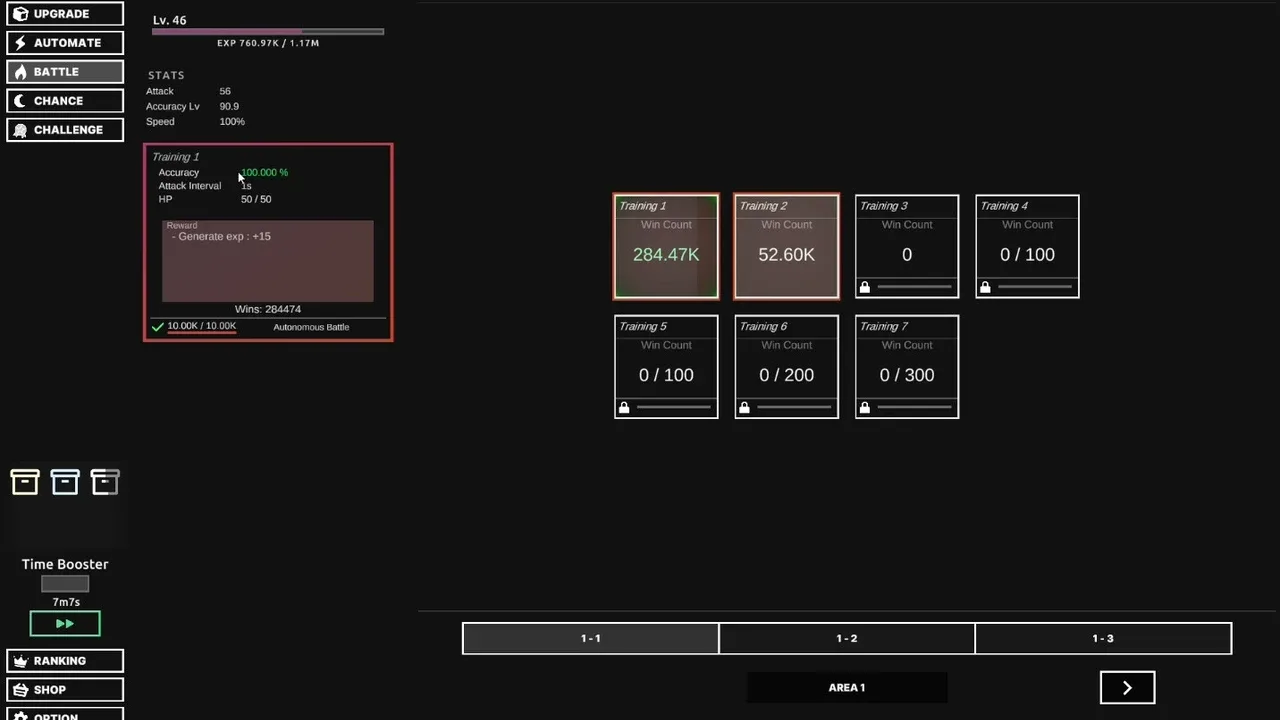This screenshot has width=1280, height=720.
Task: Click the Training 7 win count "0 / 300"
Action: coord(907,375)
